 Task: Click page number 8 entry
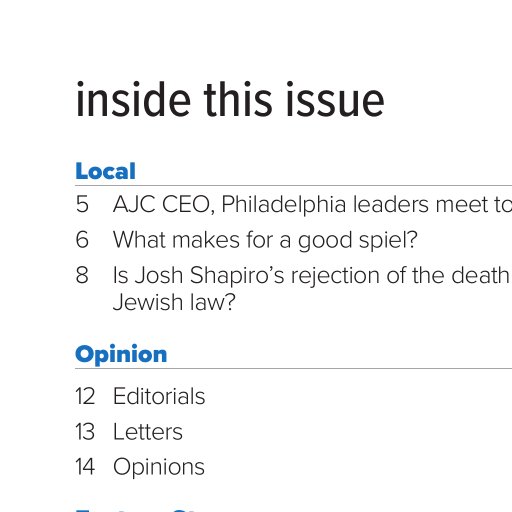(82, 275)
